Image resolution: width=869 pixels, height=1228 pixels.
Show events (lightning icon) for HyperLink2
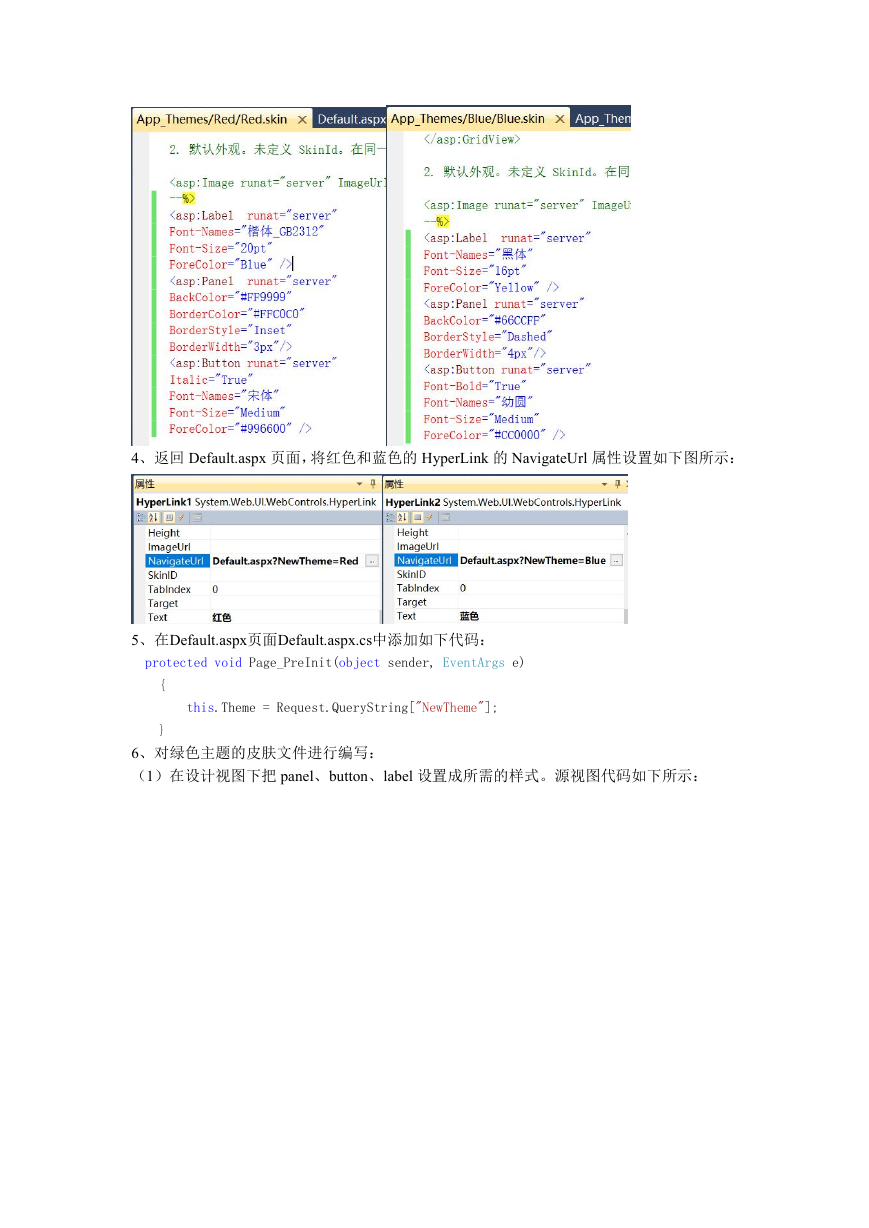click(x=431, y=517)
